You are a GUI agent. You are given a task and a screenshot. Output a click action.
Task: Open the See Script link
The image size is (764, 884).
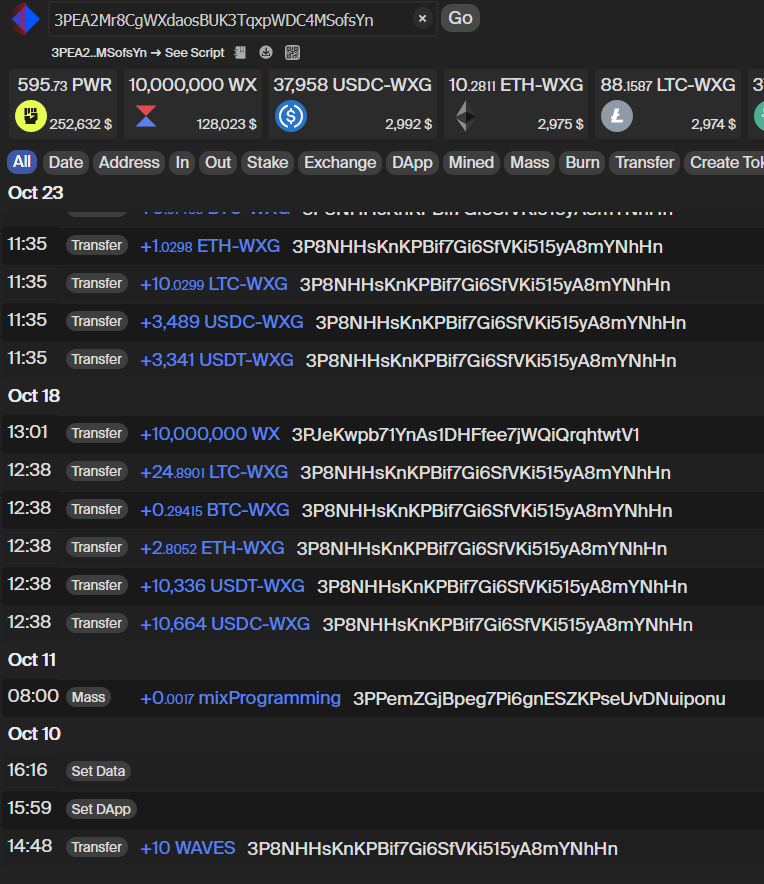click(195, 52)
